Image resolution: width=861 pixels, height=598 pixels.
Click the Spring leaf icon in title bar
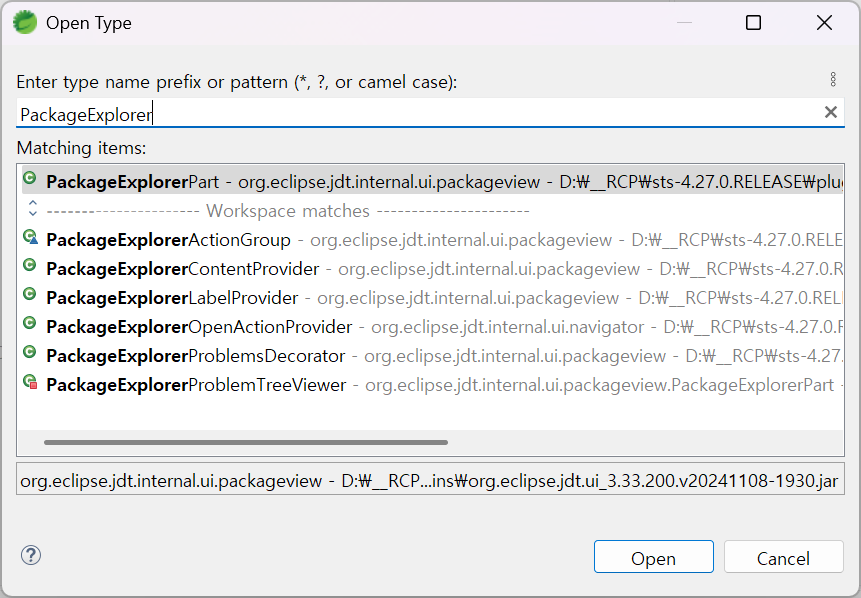(25, 23)
